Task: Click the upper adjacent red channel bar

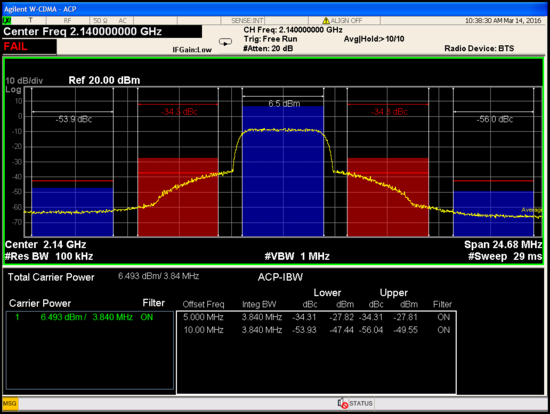Action: pyautogui.click(x=388, y=197)
